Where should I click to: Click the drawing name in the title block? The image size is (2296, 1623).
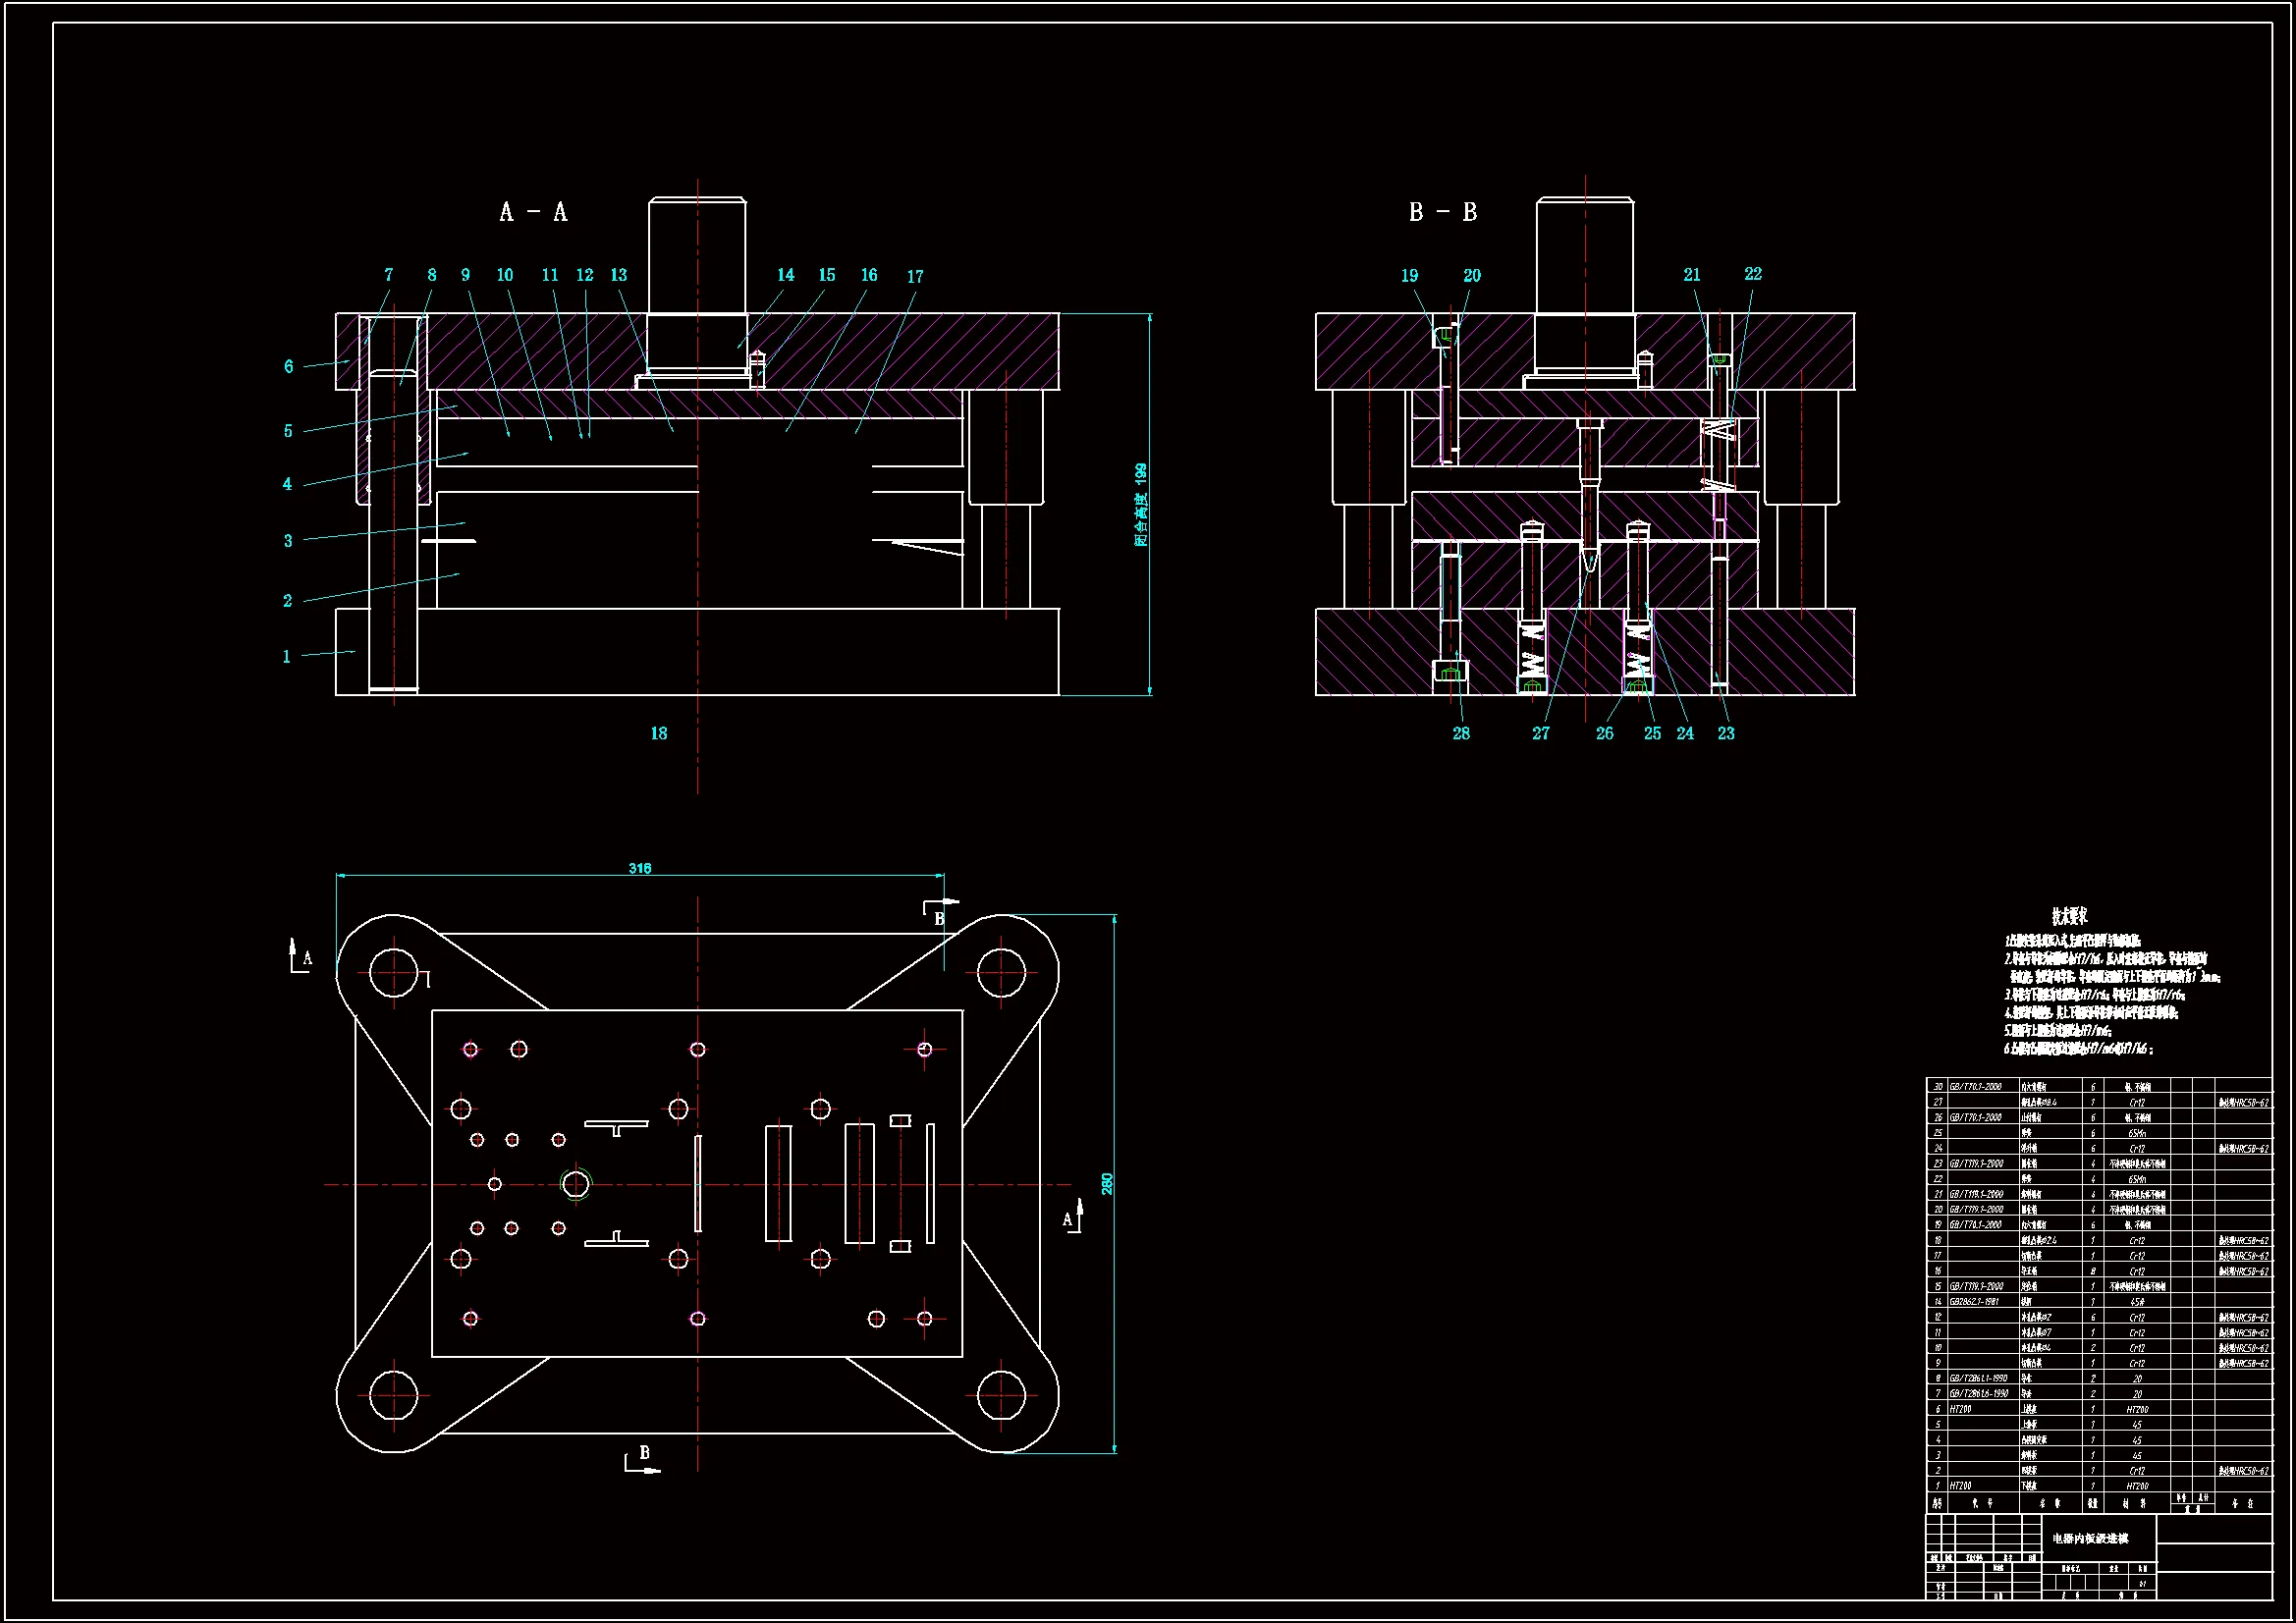click(x=2090, y=1538)
